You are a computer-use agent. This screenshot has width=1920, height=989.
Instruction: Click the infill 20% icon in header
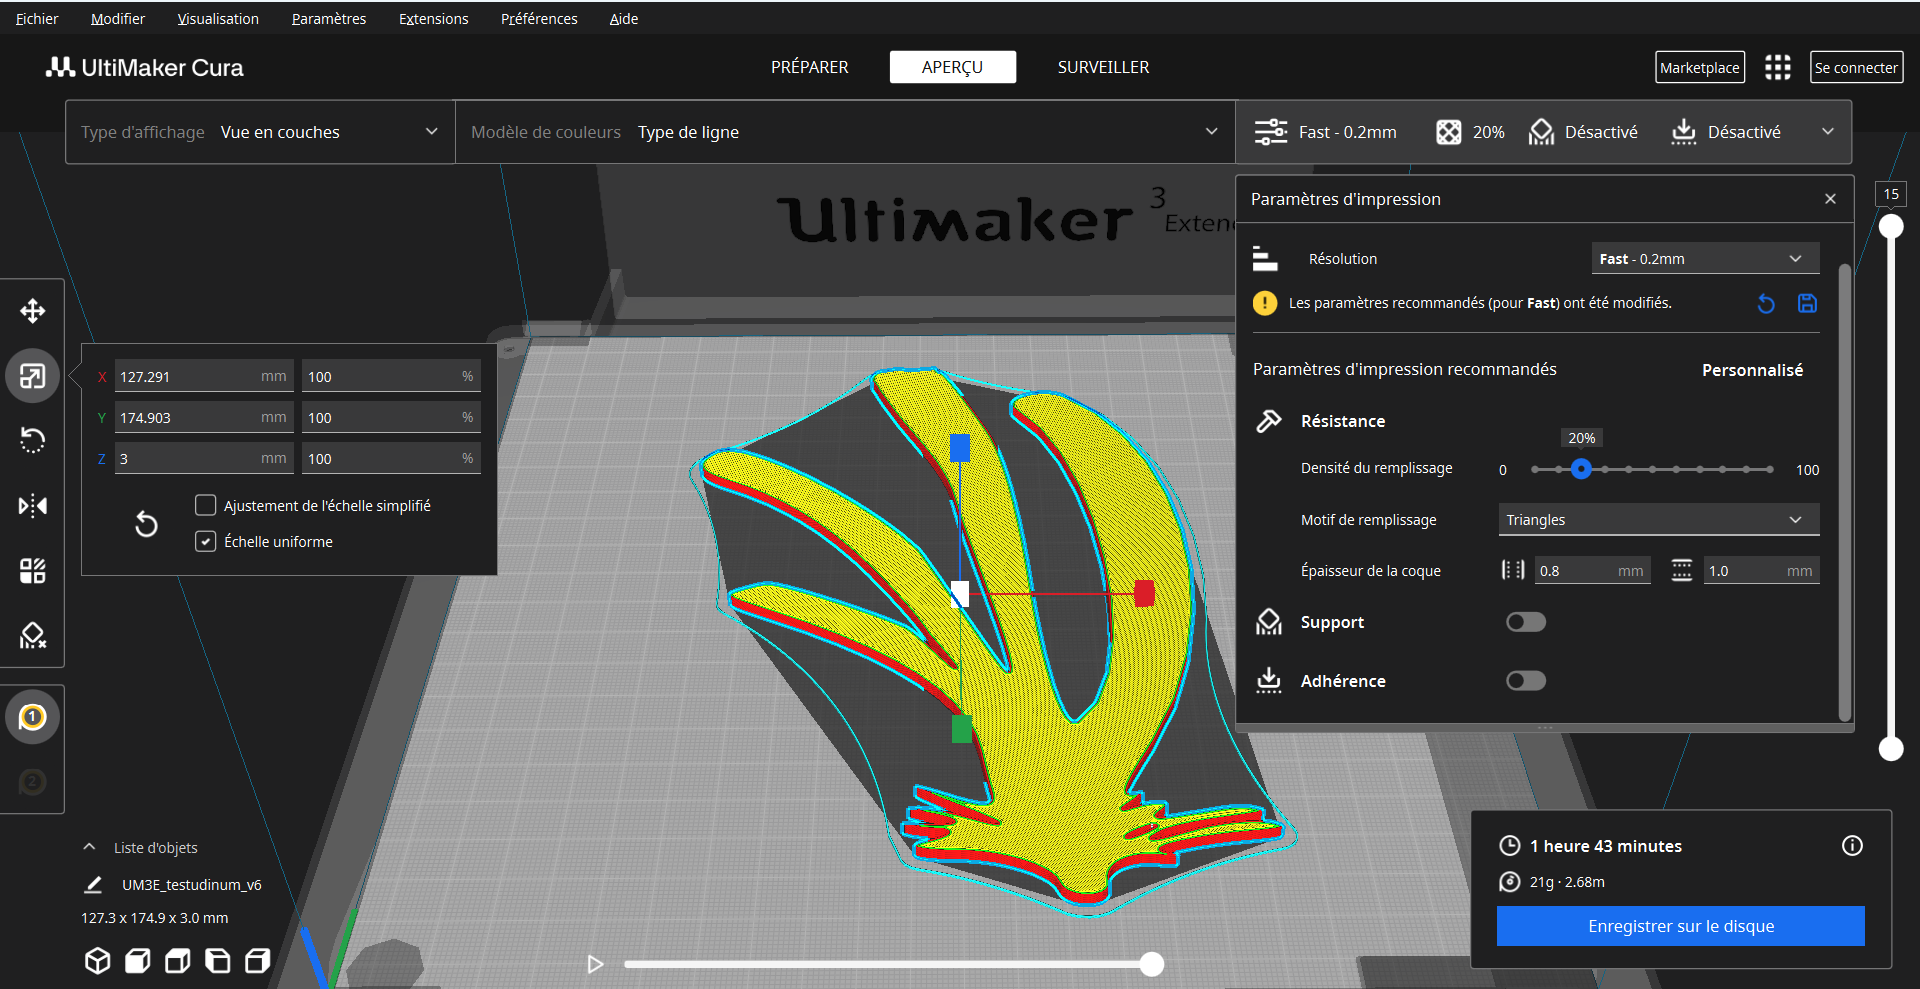[1448, 132]
